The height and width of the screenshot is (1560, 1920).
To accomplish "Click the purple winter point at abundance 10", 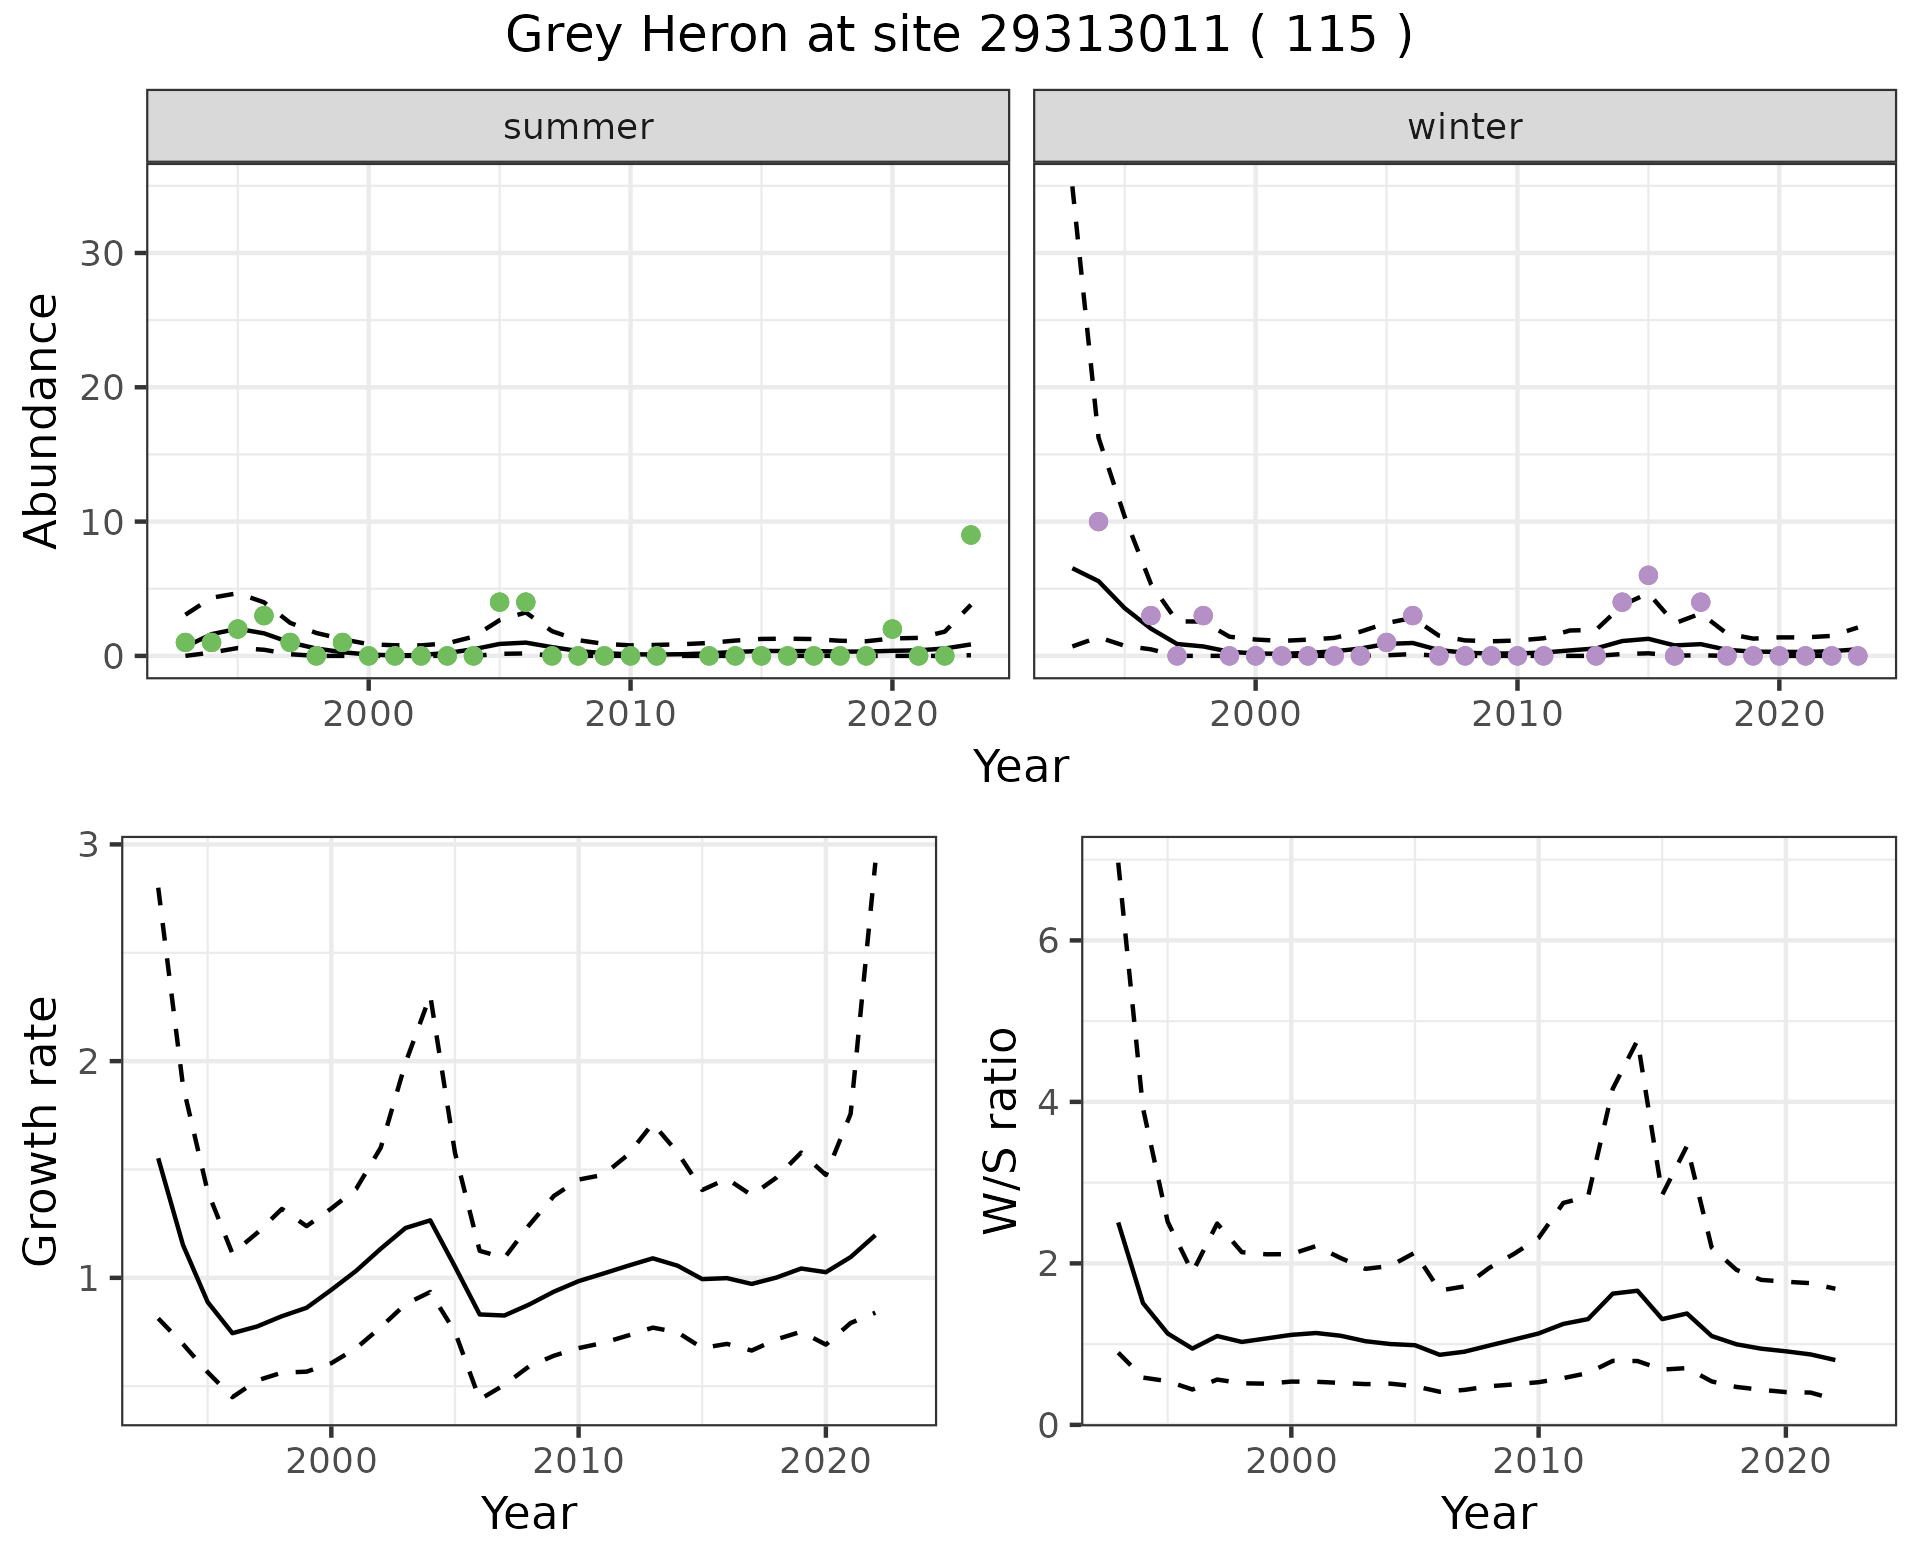I will (x=1098, y=521).
